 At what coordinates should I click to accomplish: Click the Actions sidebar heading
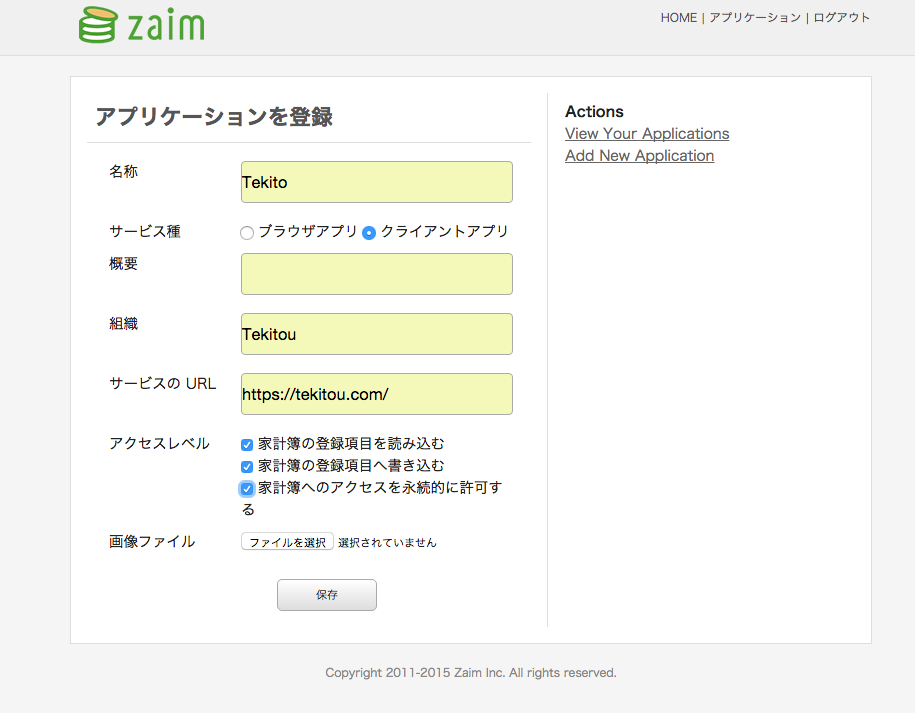(594, 111)
